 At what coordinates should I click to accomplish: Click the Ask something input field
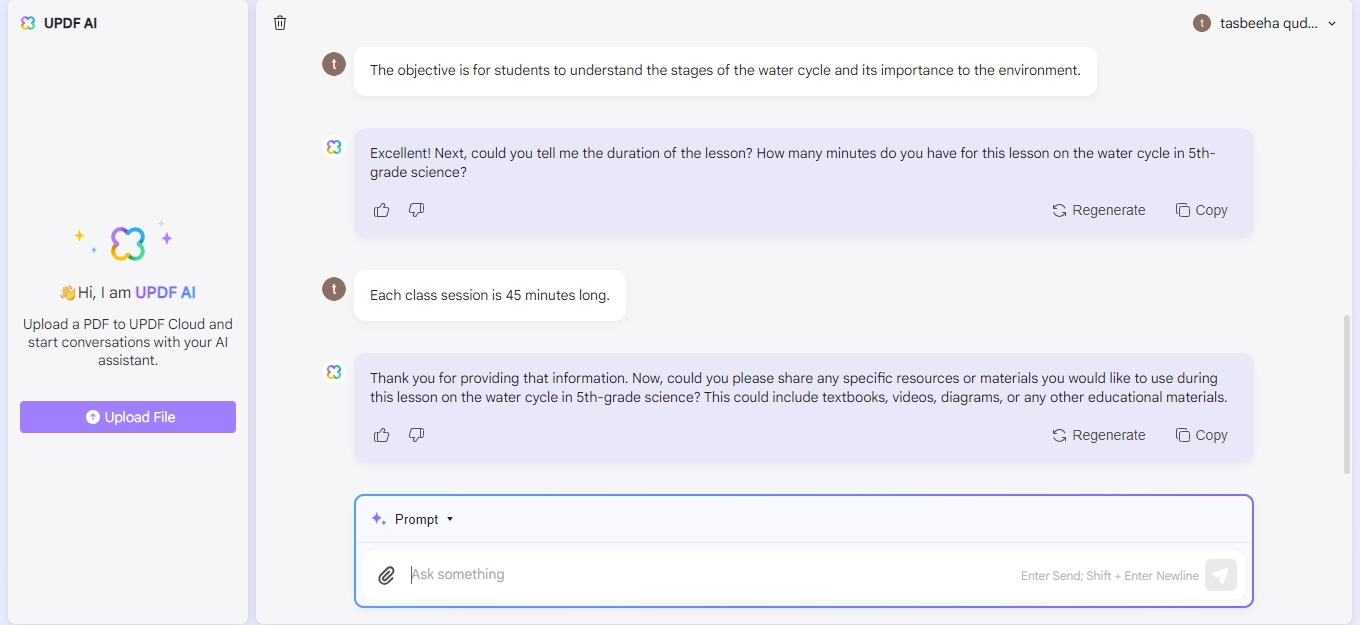(x=600, y=574)
